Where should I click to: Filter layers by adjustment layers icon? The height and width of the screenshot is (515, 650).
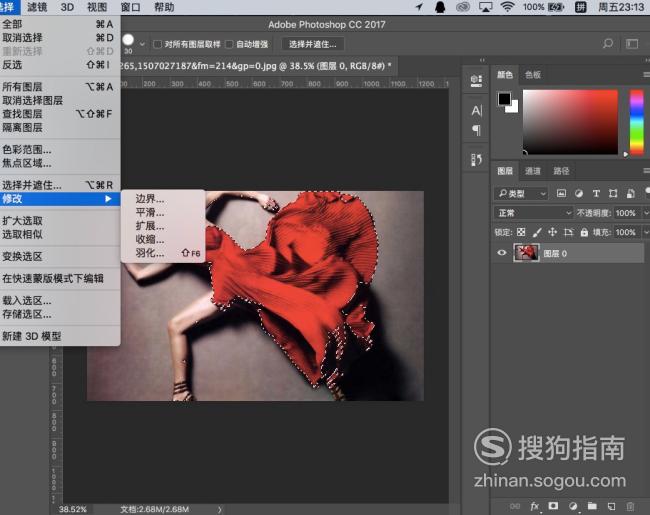click(579, 193)
